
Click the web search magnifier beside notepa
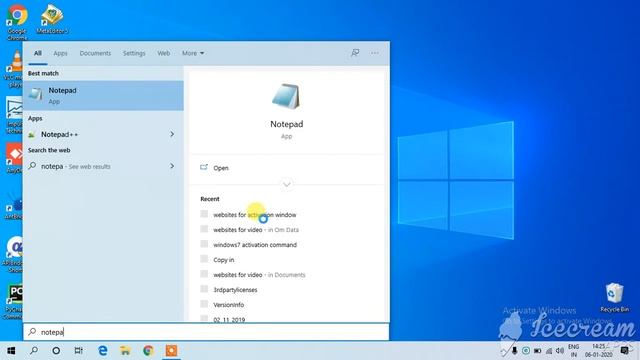32,166
